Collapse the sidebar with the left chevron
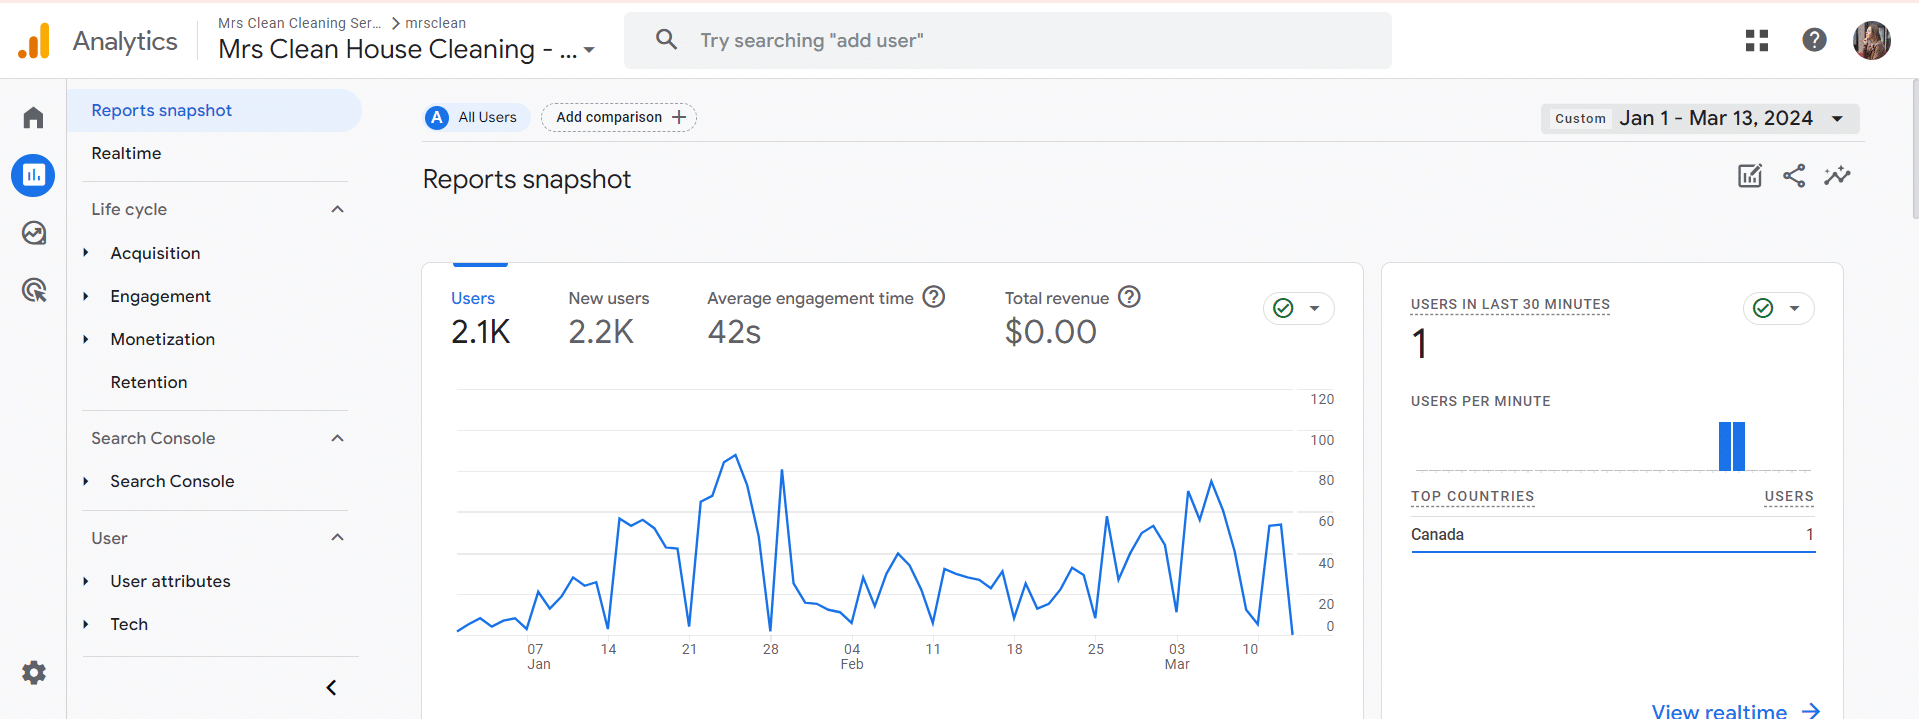The width and height of the screenshot is (1919, 719). coord(331,688)
